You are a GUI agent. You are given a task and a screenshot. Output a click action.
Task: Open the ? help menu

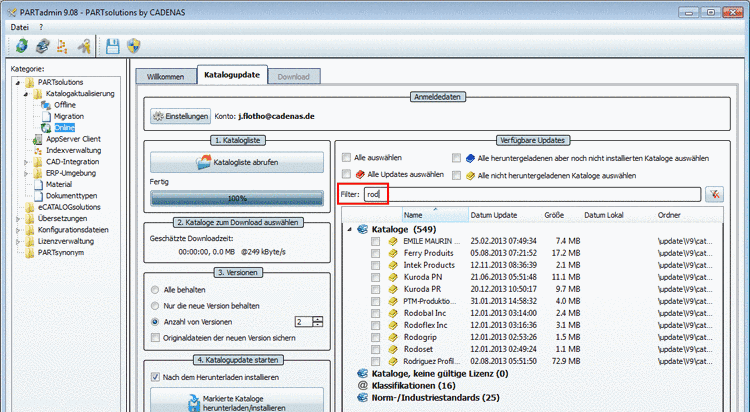click(x=41, y=27)
